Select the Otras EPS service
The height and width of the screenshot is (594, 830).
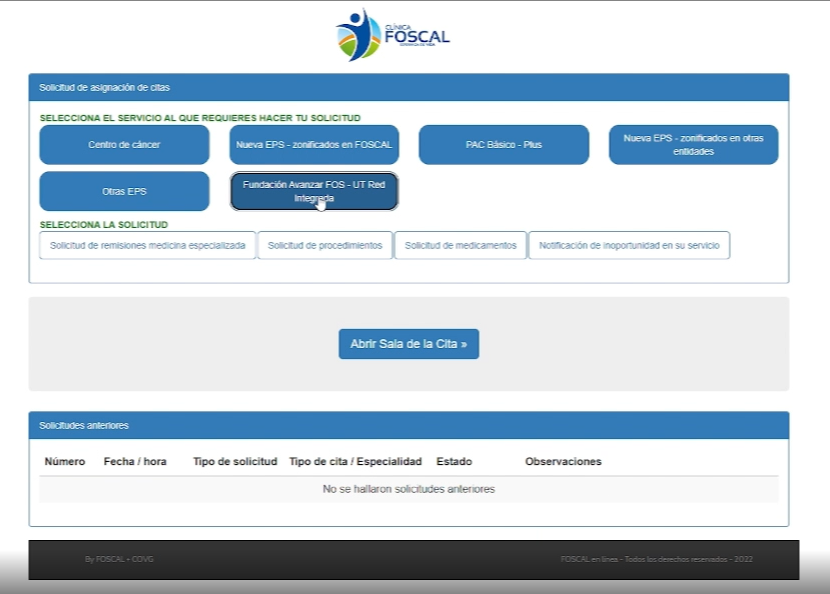pos(124,191)
